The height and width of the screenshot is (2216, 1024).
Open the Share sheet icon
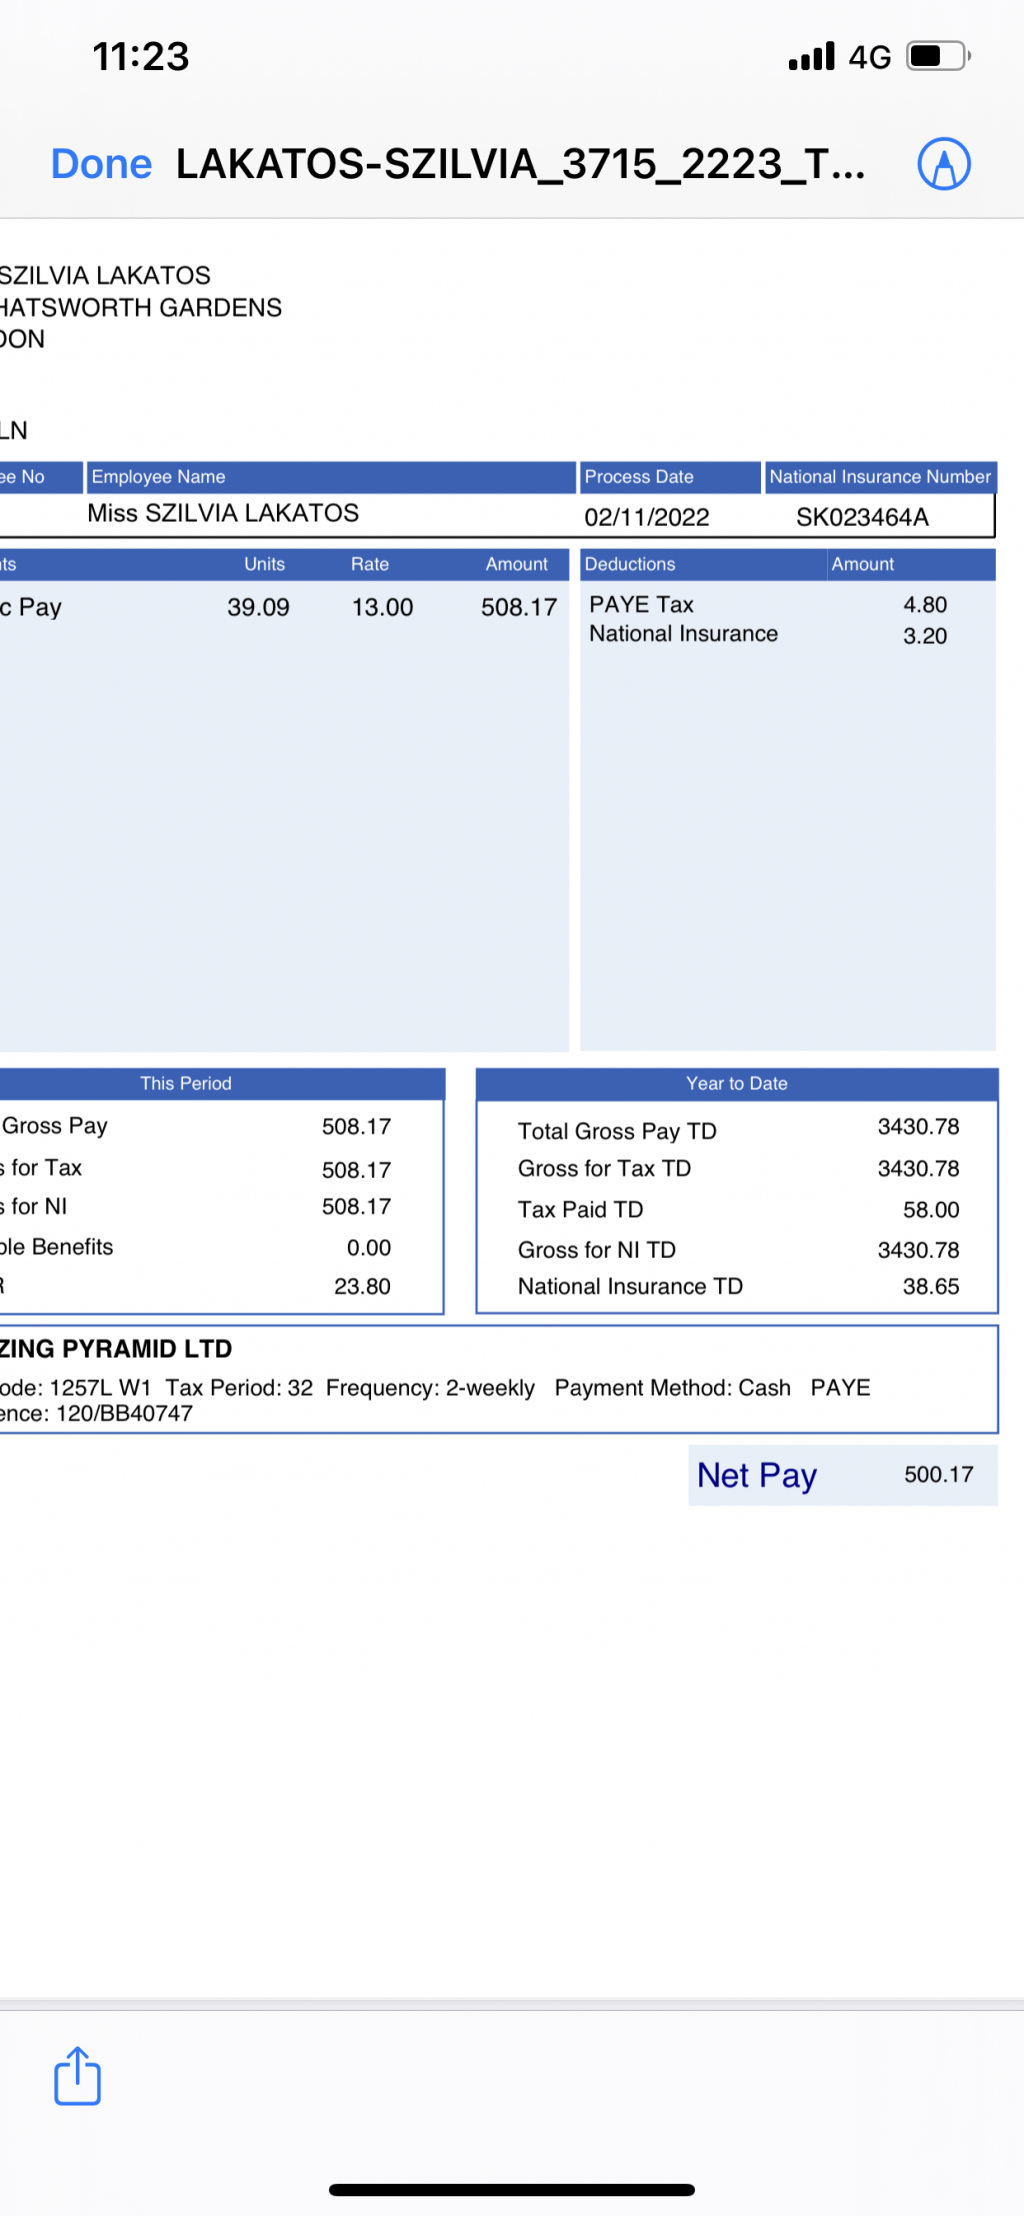(77, 2077)
